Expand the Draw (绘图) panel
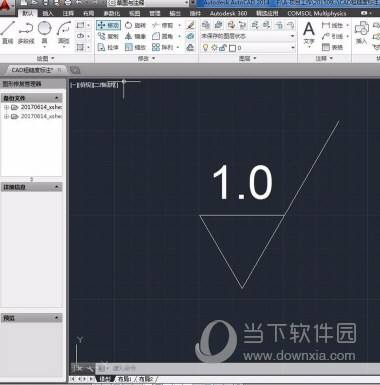 (x=46, y=58)
